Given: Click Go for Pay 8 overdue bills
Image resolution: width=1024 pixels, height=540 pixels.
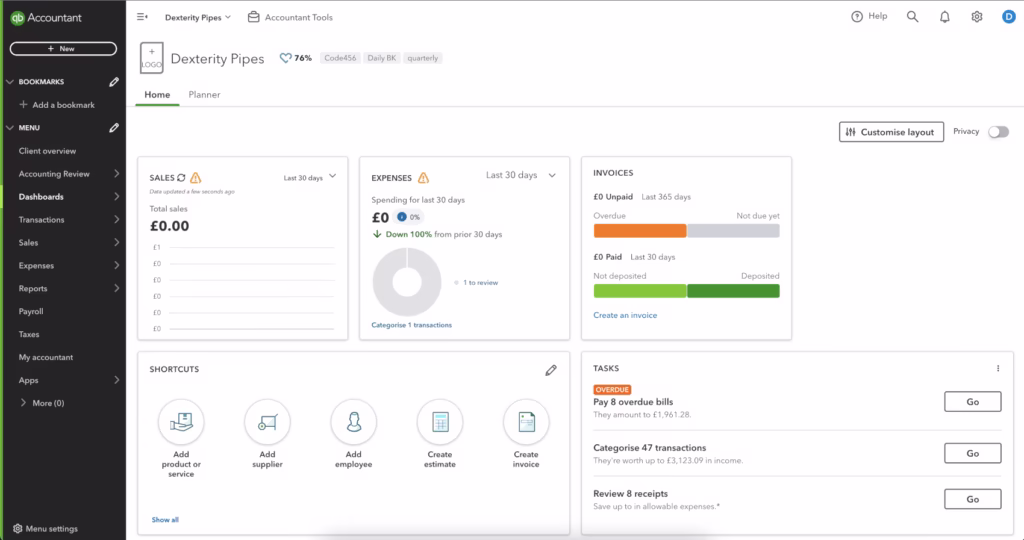Looking at the screenshot, I should (972, 402).
